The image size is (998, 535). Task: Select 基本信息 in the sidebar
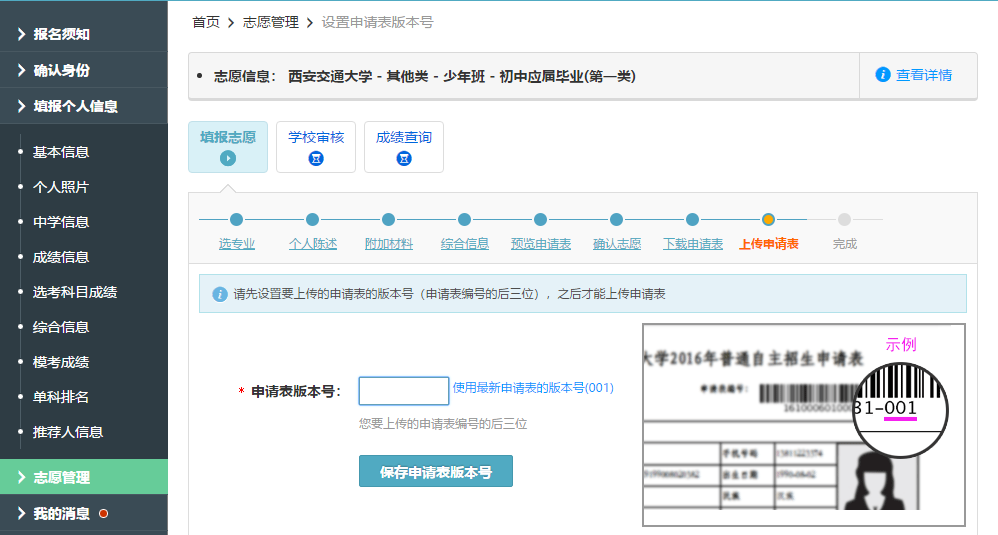pyautogui.click(x=61, y=152)
